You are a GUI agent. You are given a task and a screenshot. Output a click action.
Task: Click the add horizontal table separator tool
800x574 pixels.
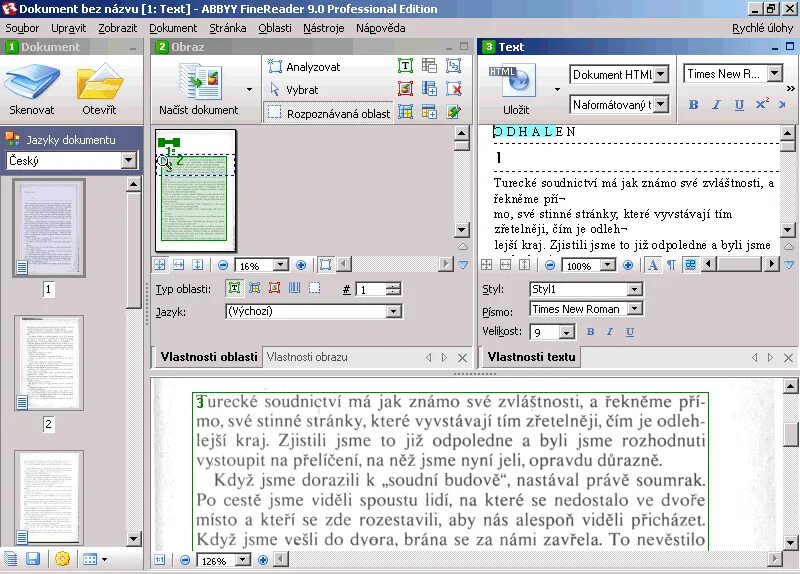429,112
